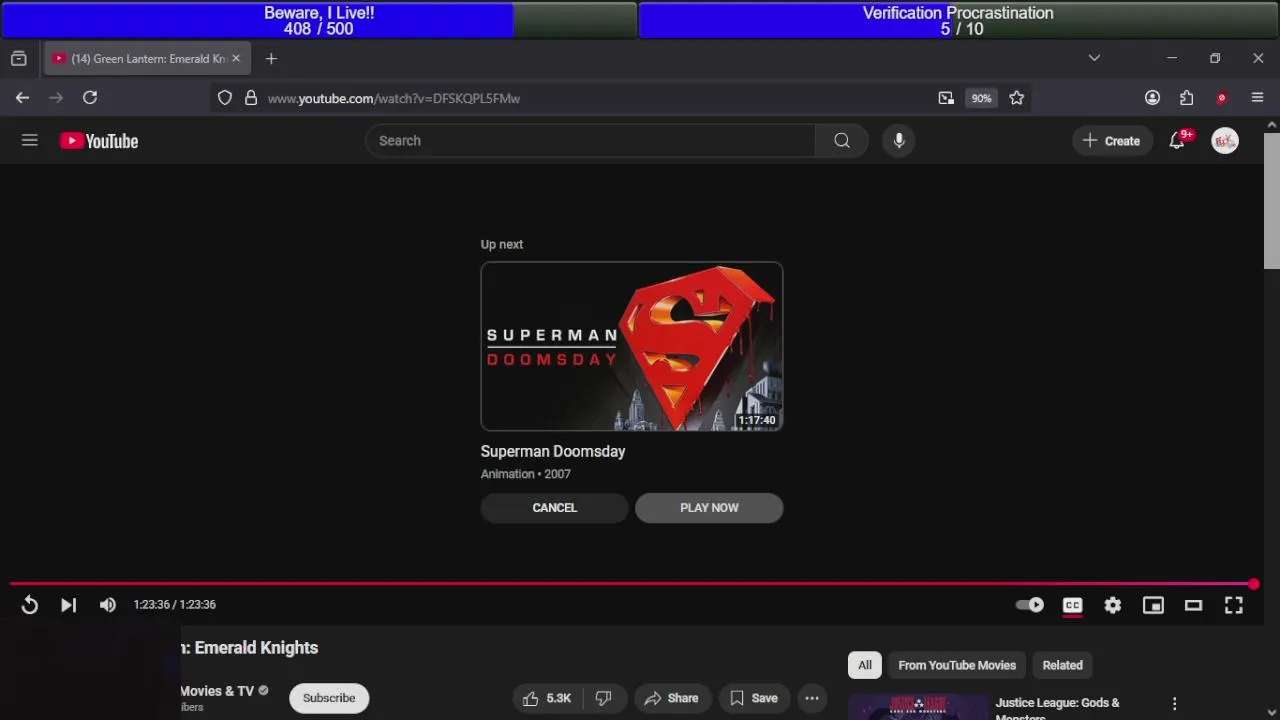The height and width of the screenshot is (720, 1280).
Task: Bookmark this page with the star
Action: point(1017,98)
